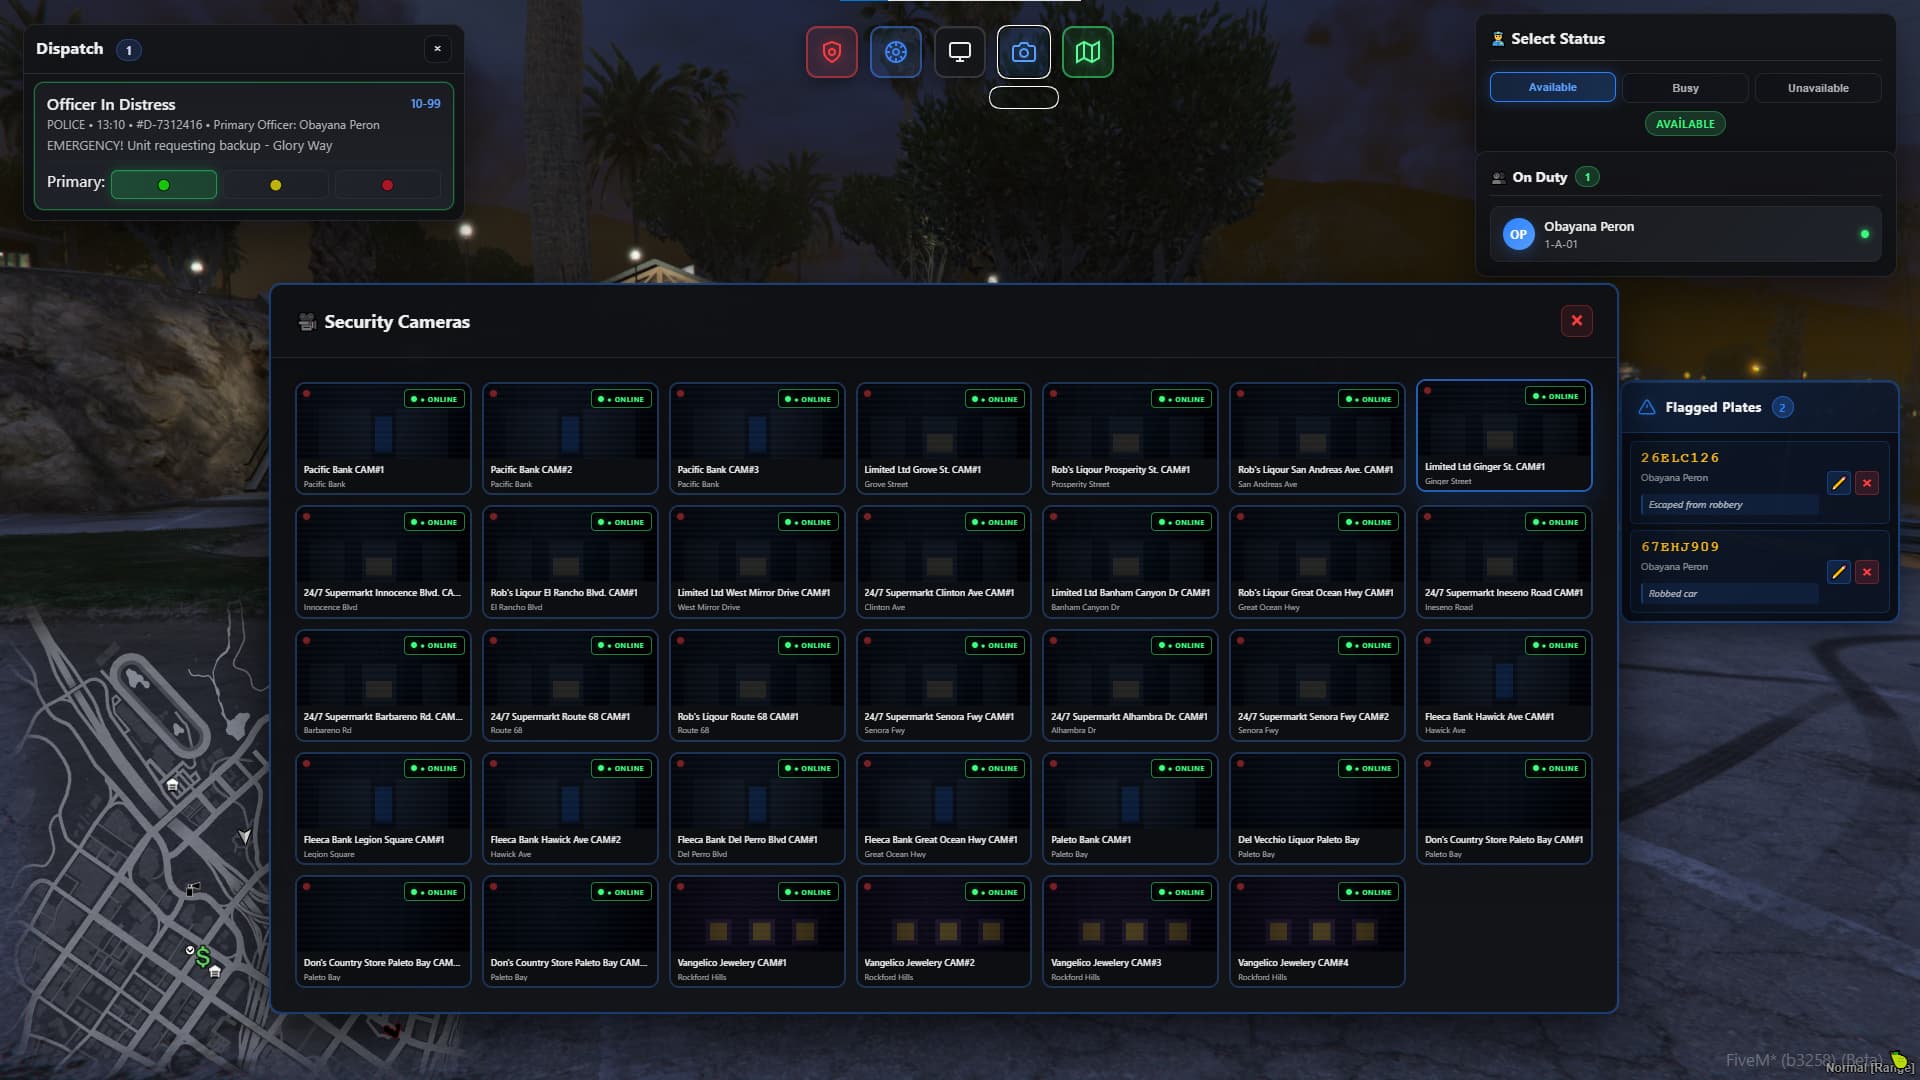The height and width of the screenshot is (1080, 1920).
Task: Click the blue steering wheel icon
Action: point(895,52)
